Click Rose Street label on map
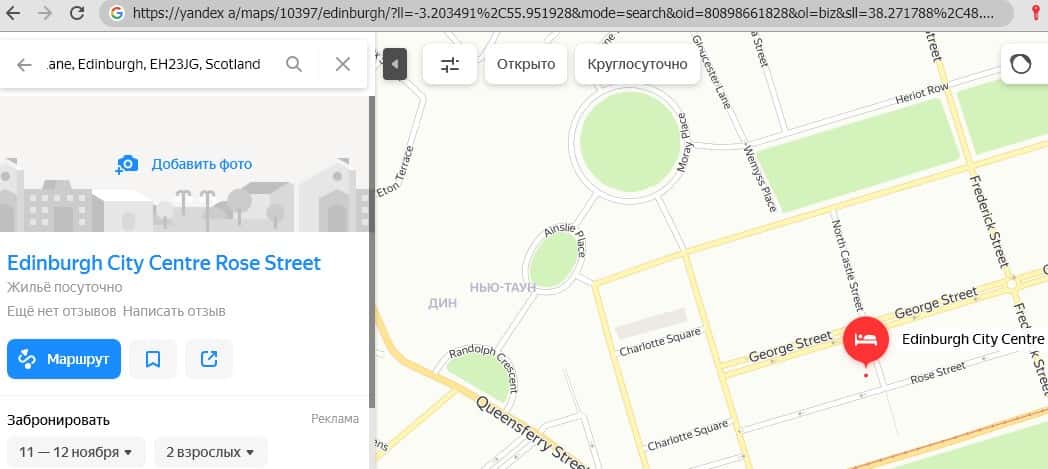 click(x=938, y=373)
